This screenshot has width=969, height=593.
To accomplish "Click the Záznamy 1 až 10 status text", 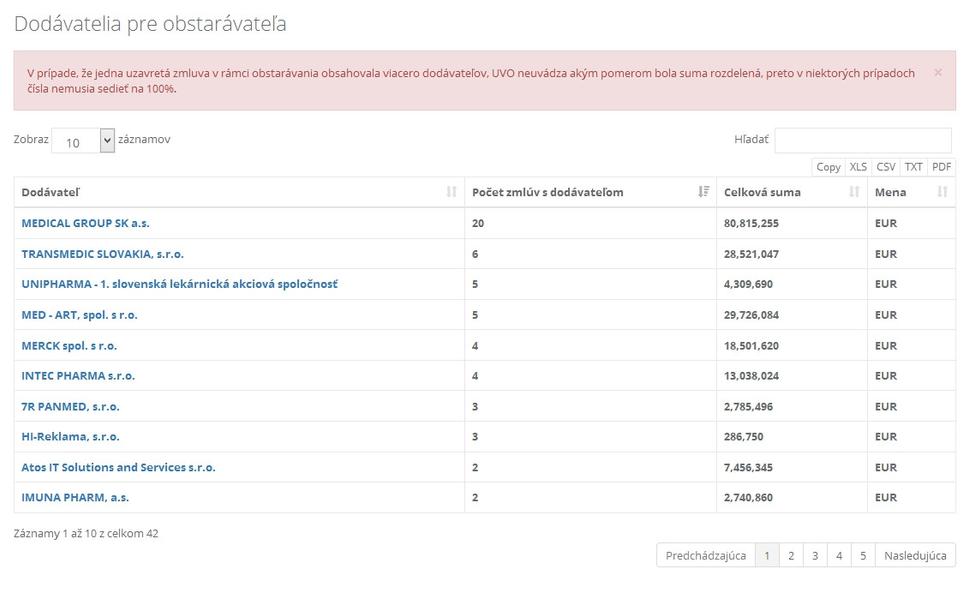I will point(86,533).
